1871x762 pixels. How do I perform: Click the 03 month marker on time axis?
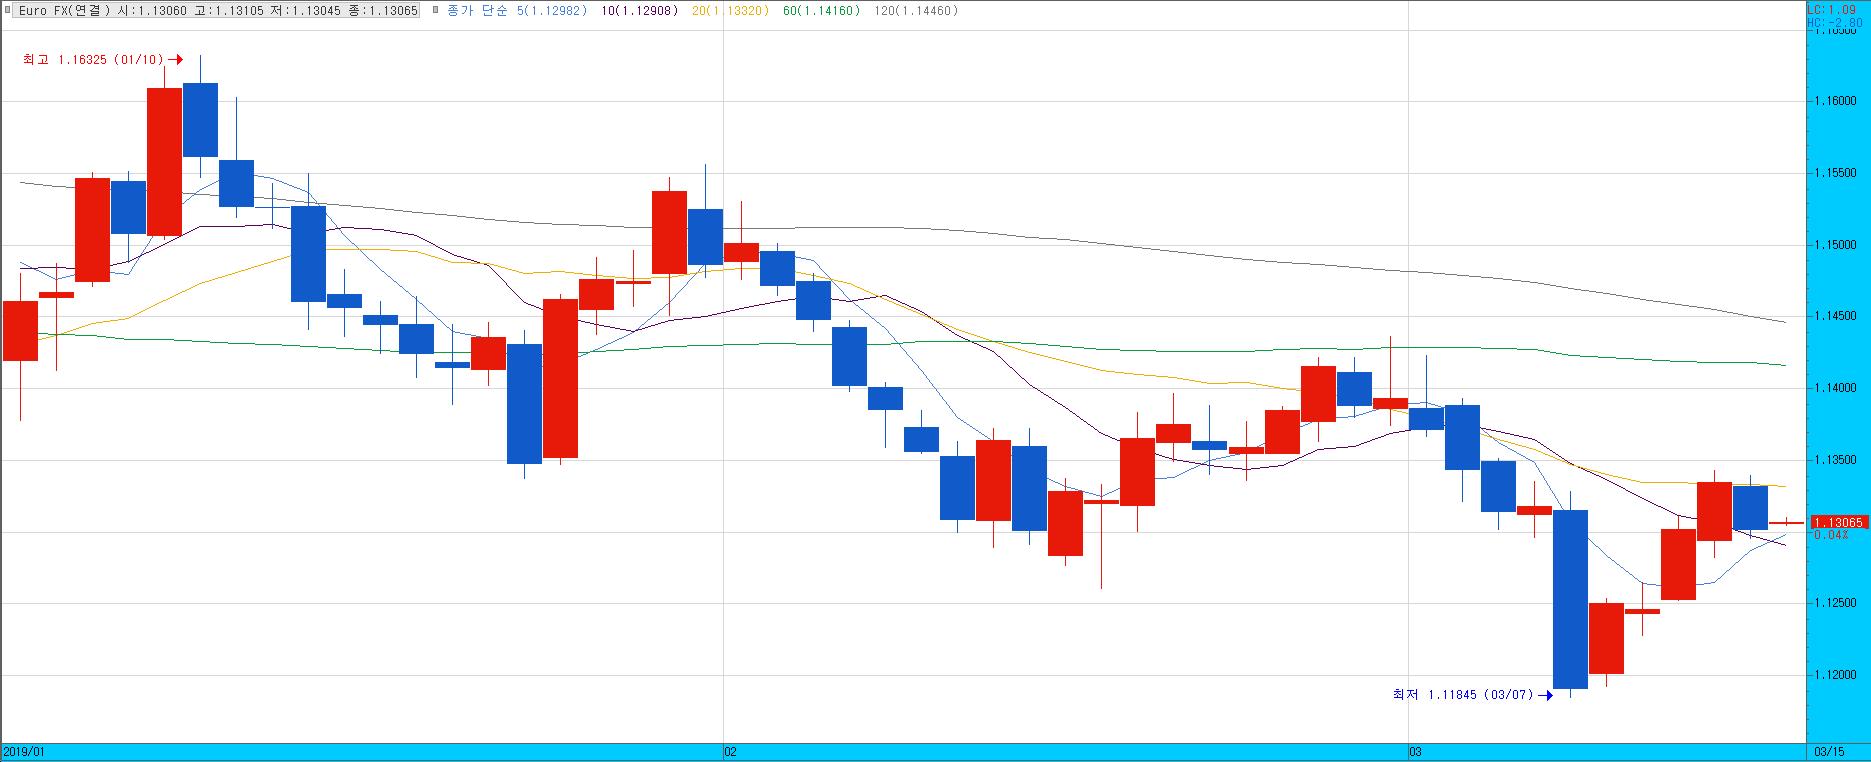coord(1414,751)
